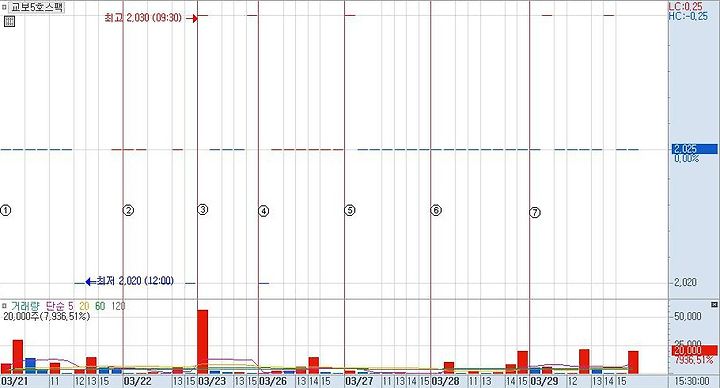This screenshot has width=720, height=388.
Task: Click the yellow 20 moving average legend
Action: pyautogui.click(x=84, y=306)
